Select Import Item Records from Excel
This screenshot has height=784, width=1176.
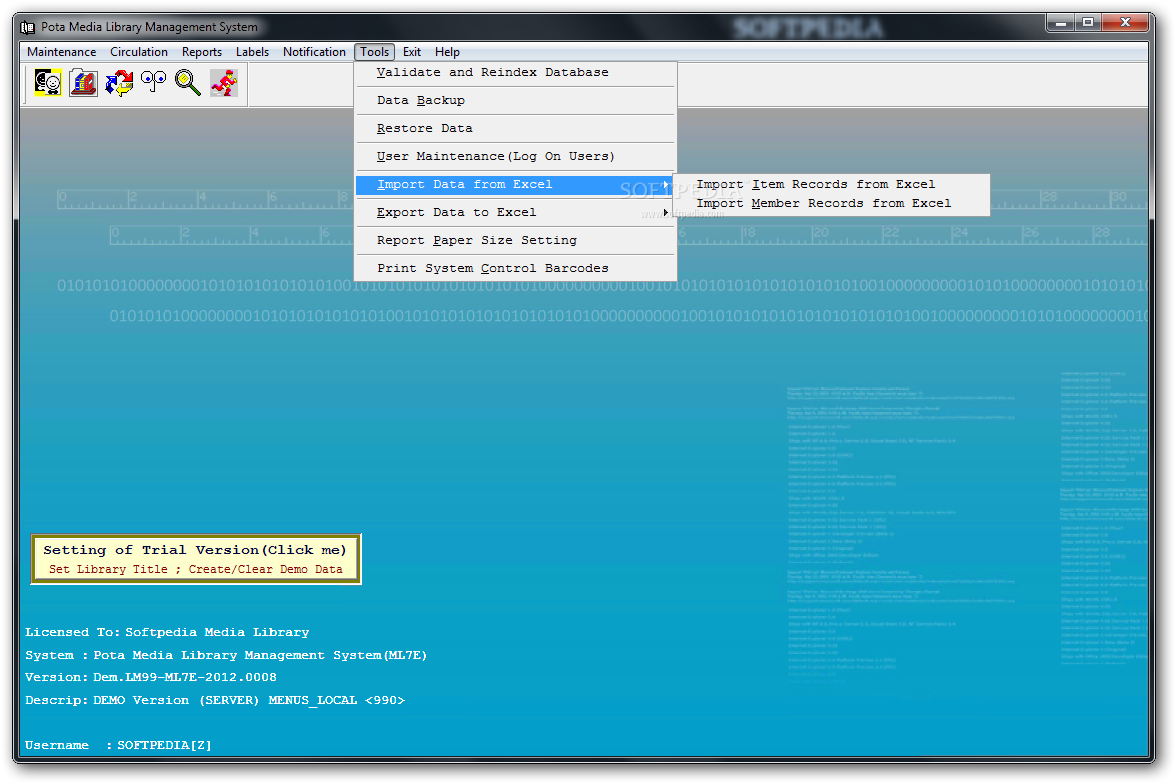(831, 185)
